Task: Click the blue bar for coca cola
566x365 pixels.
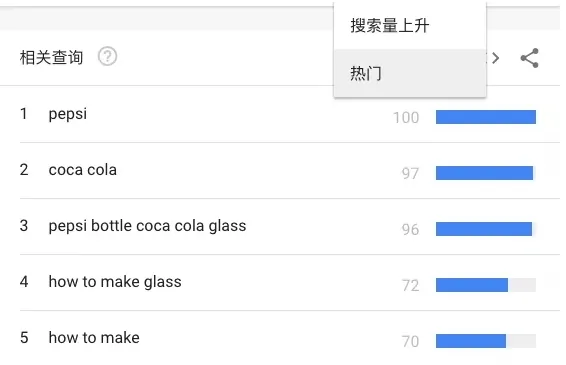Action: (x=484, y=173)
